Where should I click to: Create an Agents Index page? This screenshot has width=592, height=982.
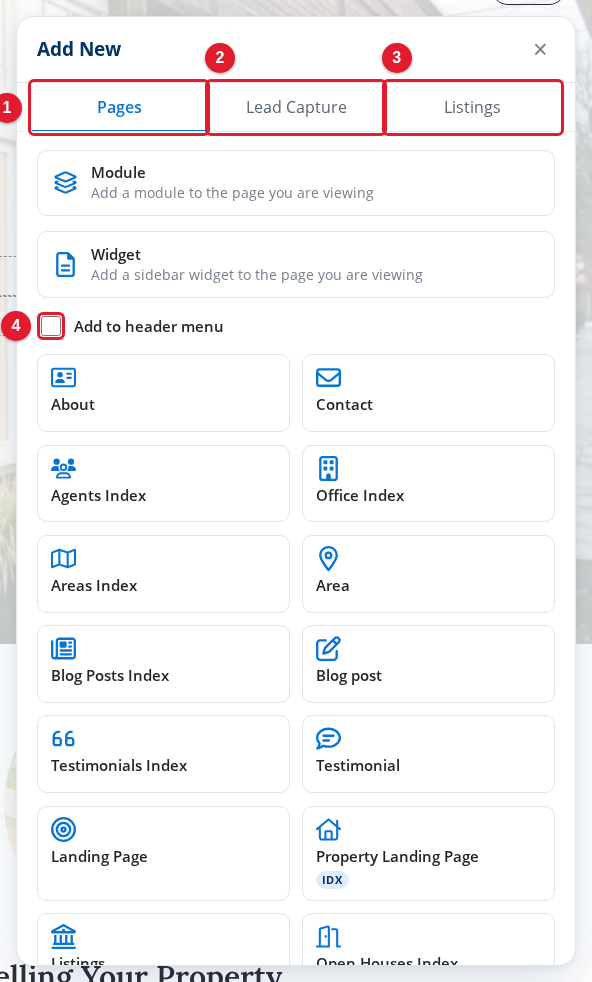tap(164, 483)
